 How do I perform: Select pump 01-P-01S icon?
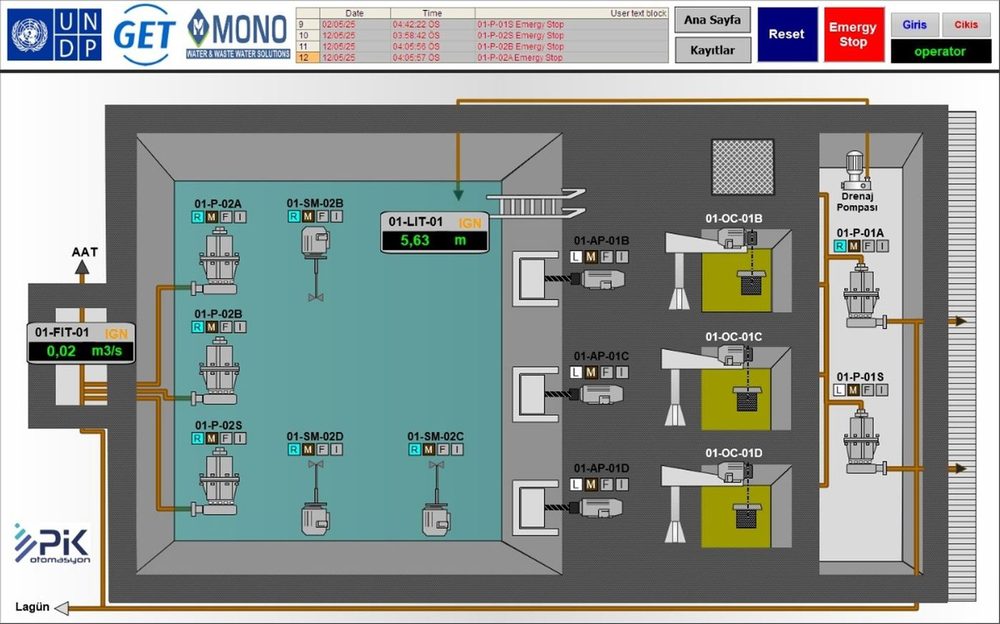(865, 442)
